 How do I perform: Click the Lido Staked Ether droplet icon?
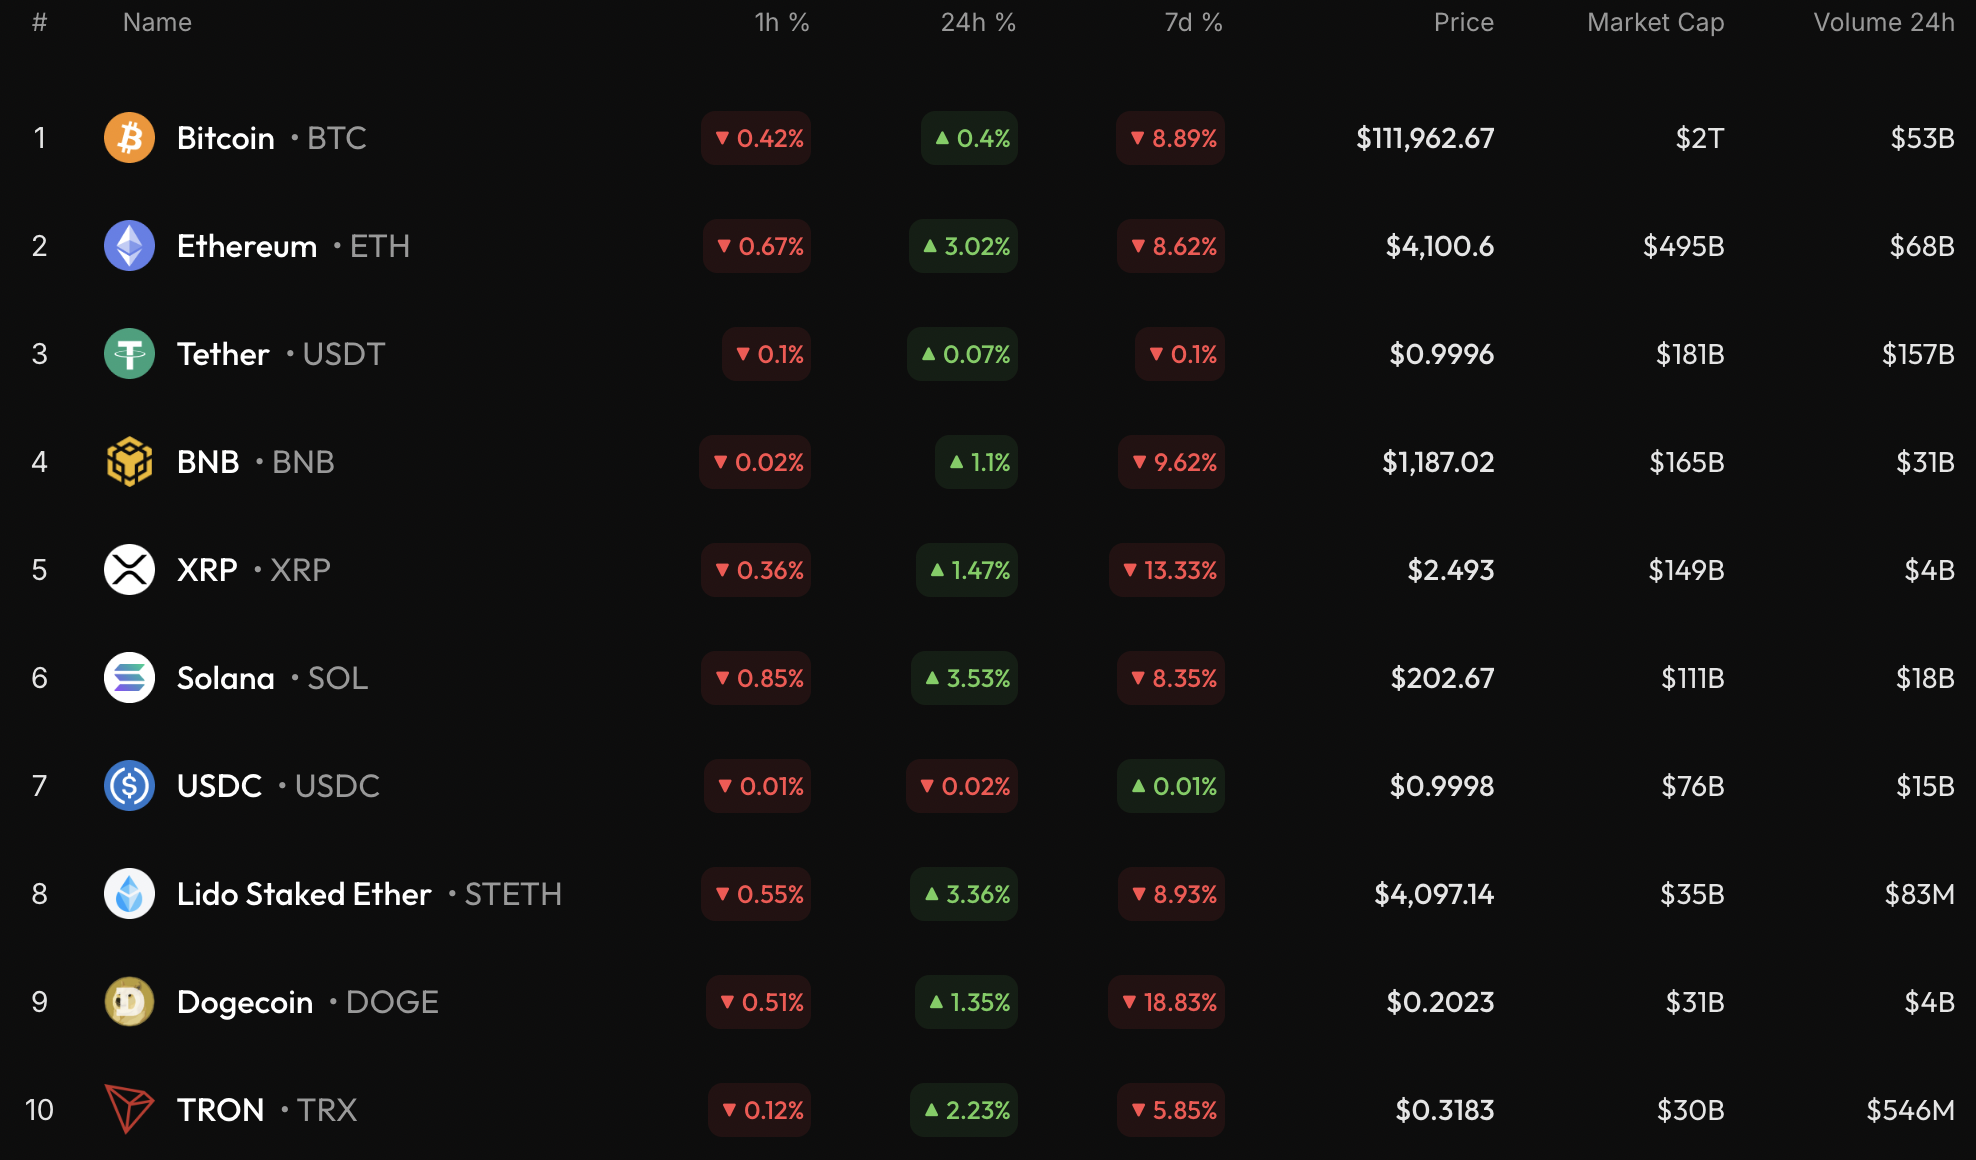click(x=129, y=894)
